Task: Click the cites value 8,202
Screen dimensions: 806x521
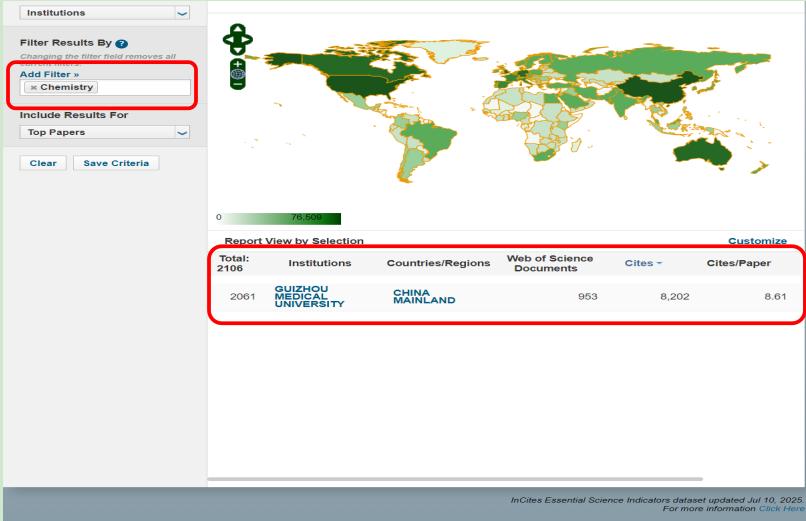Action: pos(674,296)
